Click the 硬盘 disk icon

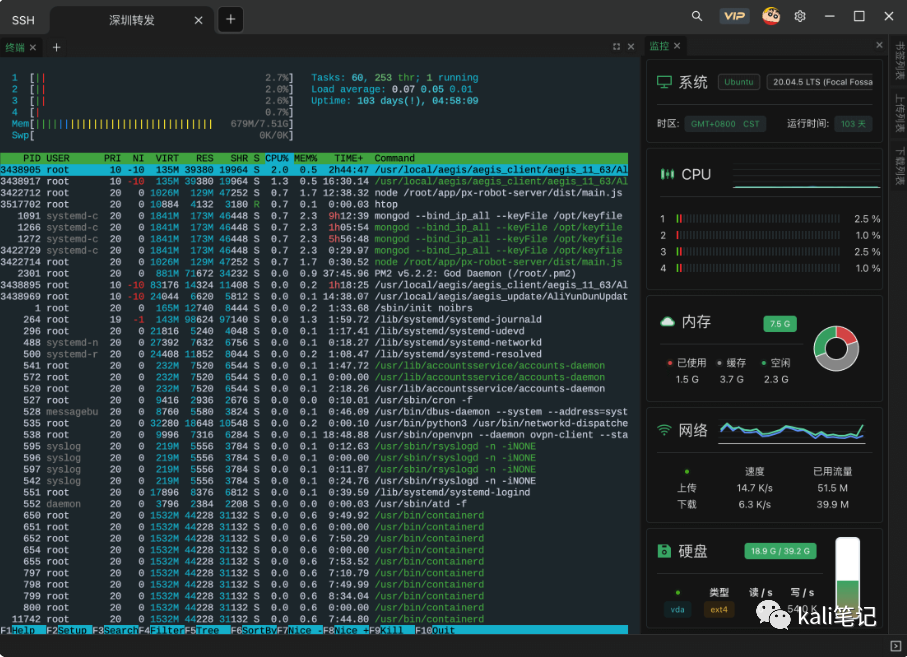664,551
